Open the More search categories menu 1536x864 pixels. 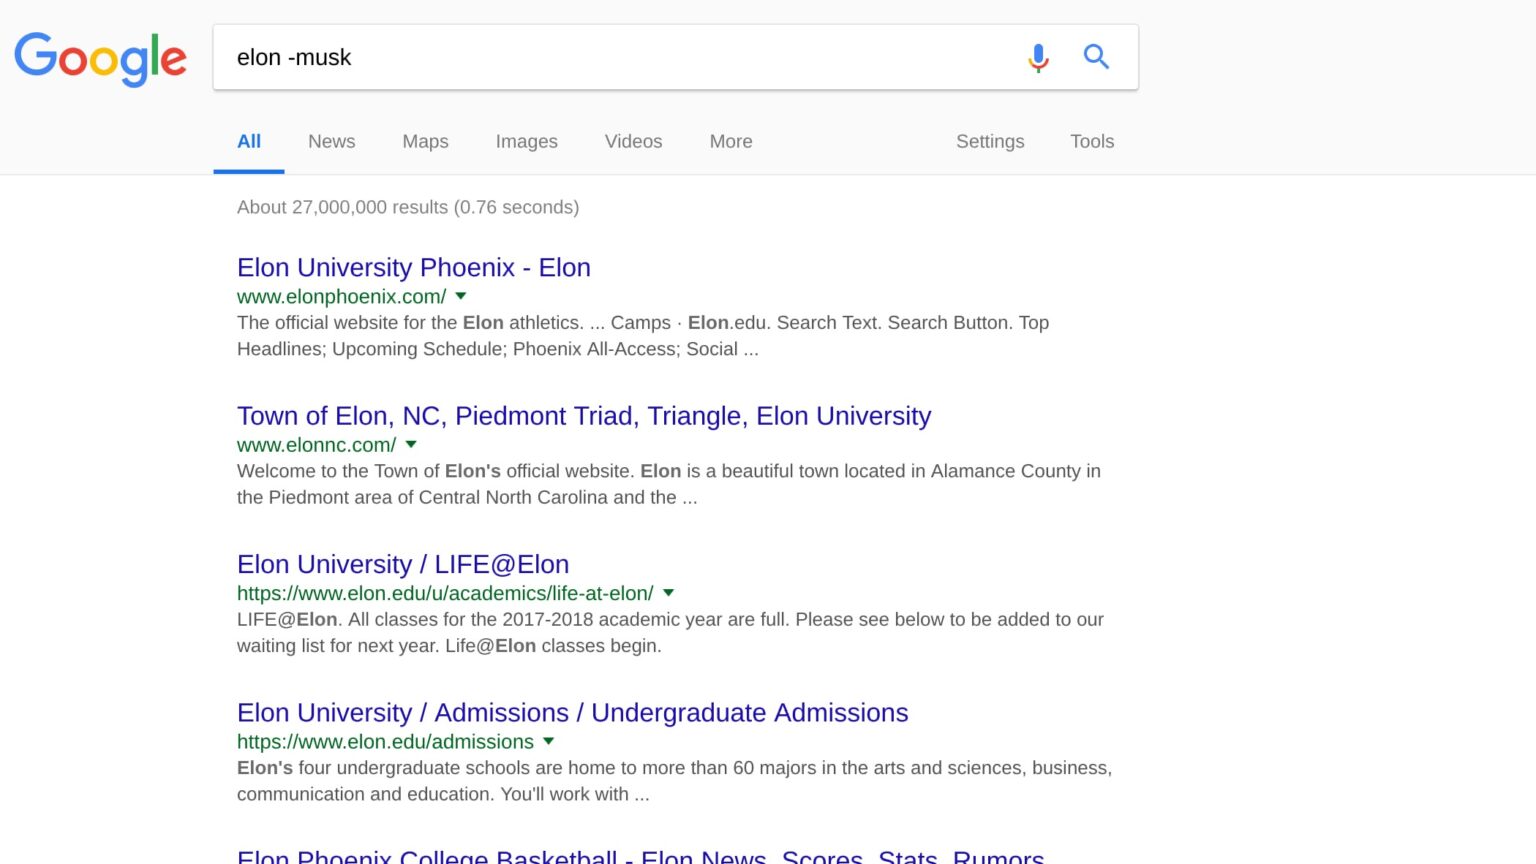tap(729, 141)
